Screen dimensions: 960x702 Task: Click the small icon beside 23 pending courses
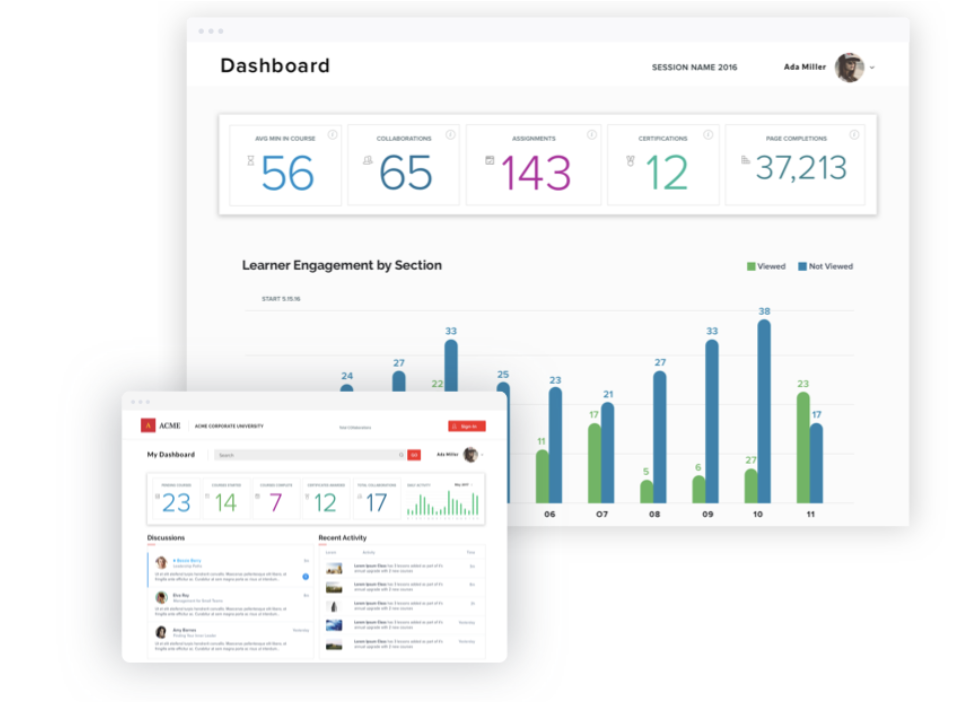click(x=157, y=496)
